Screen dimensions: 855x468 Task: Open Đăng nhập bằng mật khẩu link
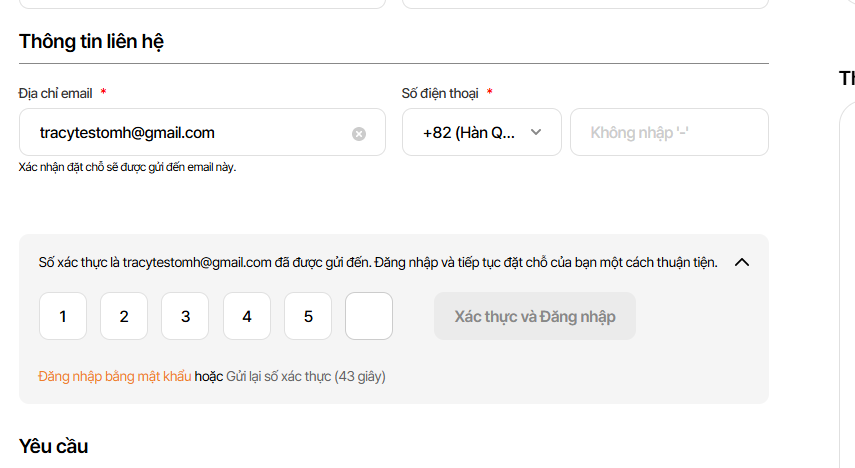pos(114,377)
